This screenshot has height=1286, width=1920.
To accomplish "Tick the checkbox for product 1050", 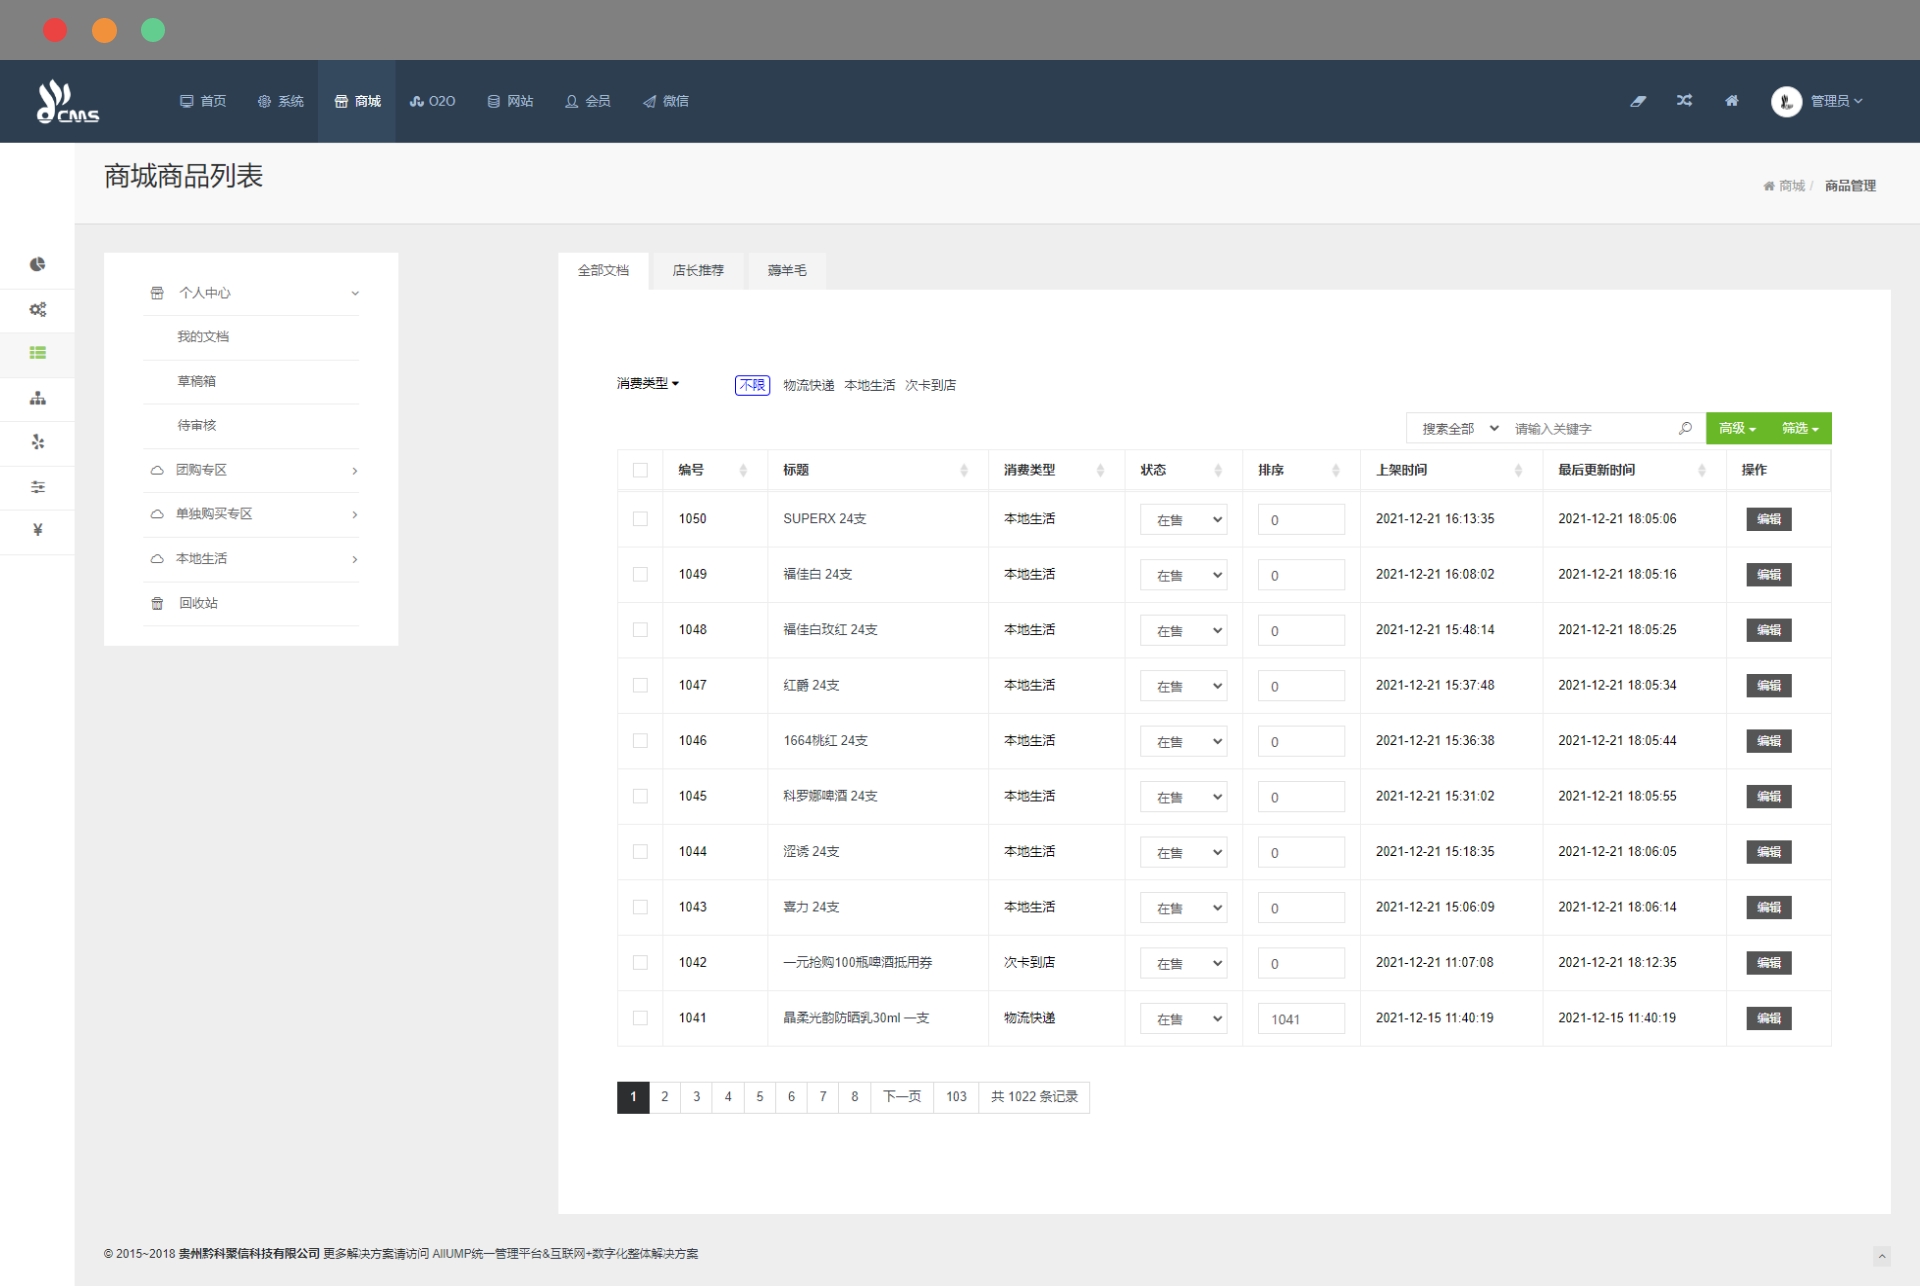I will tap(640, 519).
